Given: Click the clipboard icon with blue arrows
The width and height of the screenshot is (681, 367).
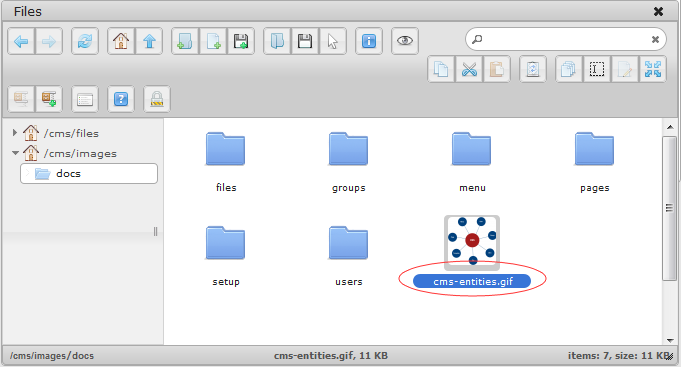Looking at the screenshot, I should [x=533, y=69].
